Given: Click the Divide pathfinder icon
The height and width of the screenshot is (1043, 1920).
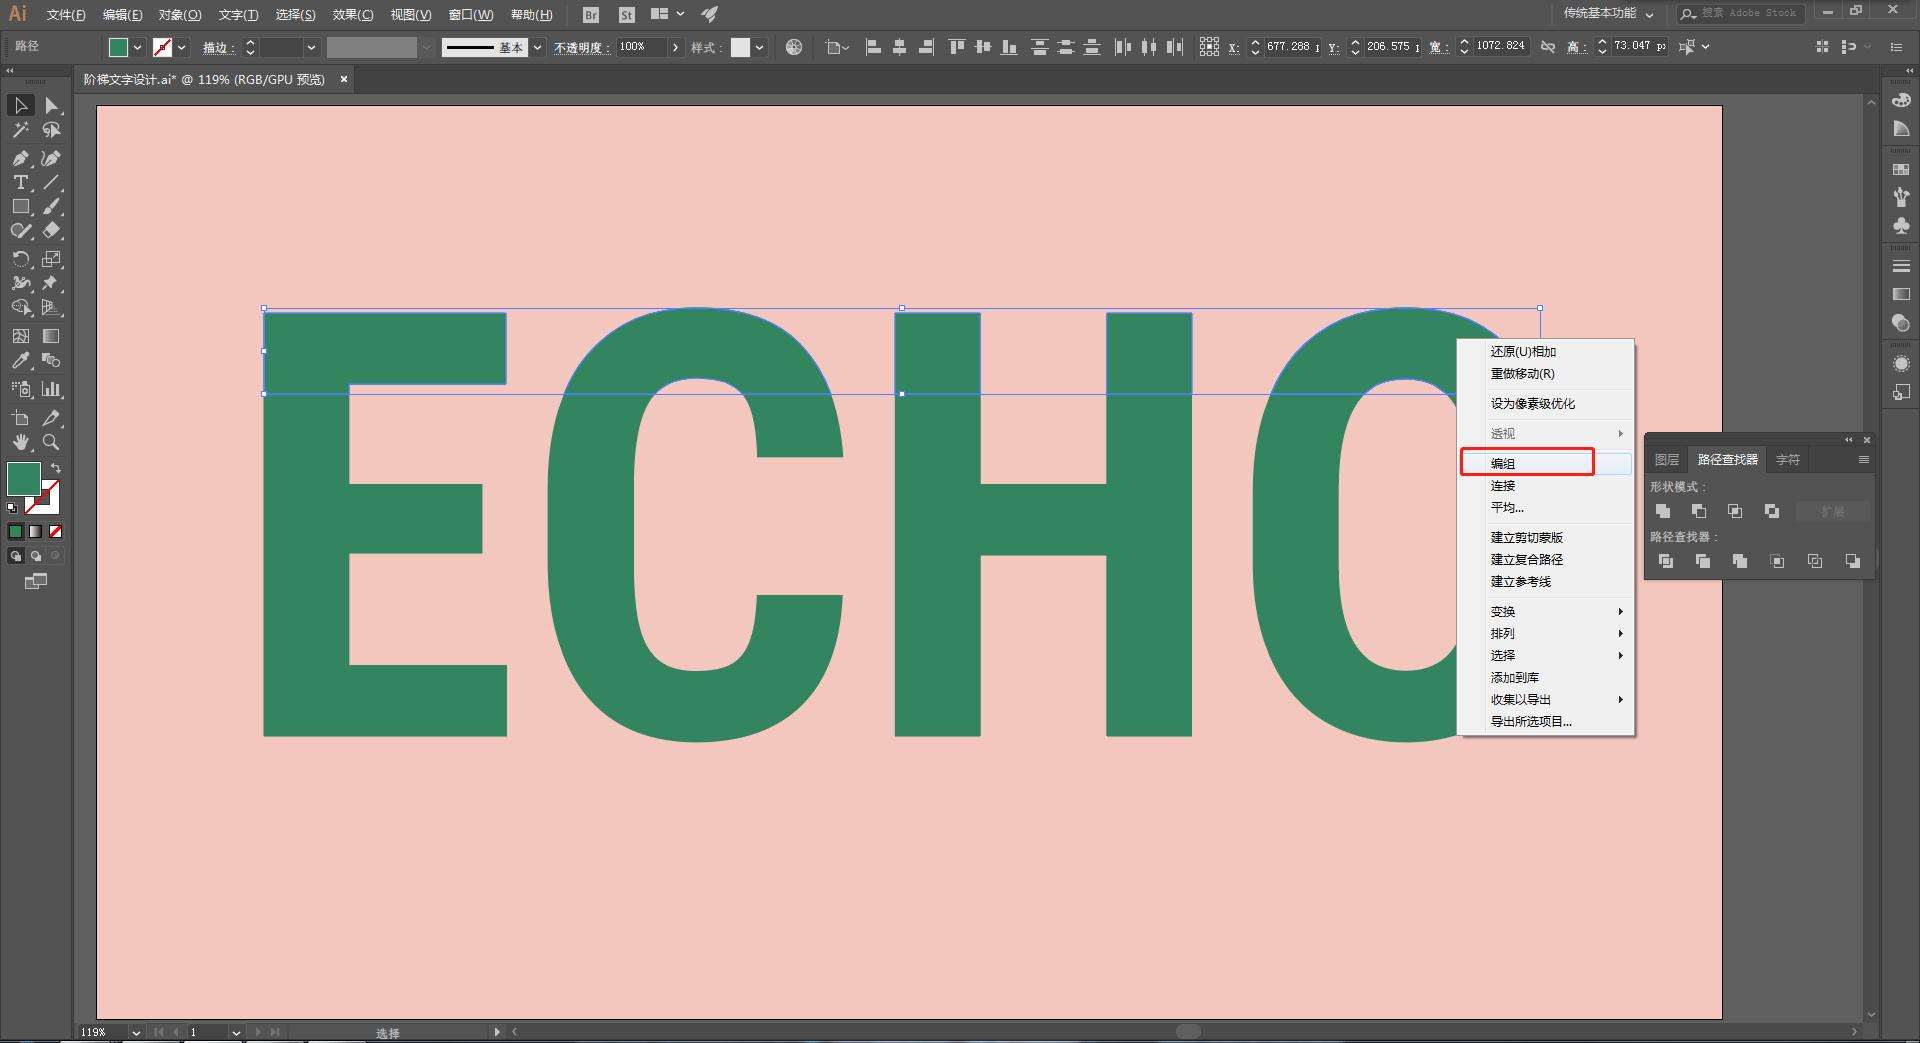Looking at the screenshot, I should (x=1666, y=561).
